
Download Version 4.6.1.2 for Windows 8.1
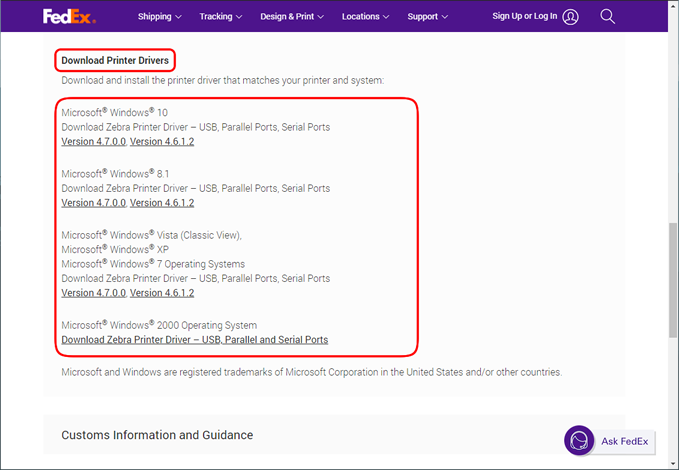point(162,203)
